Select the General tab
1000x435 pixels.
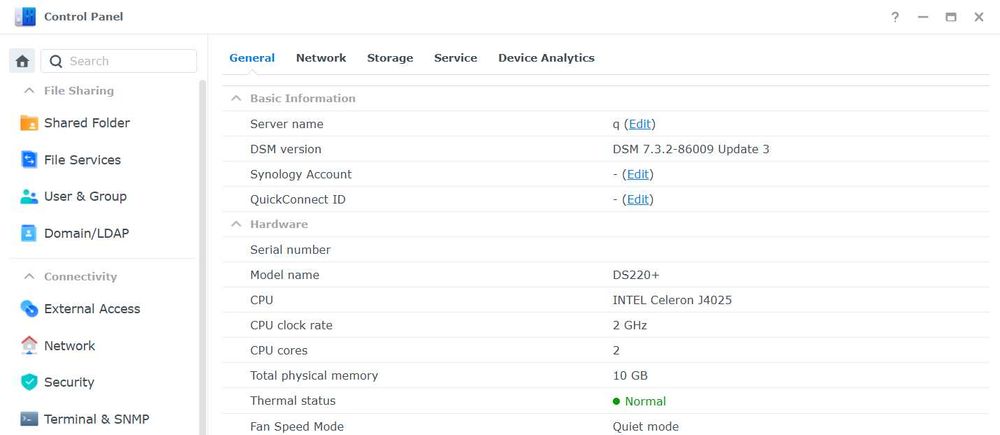tap(252, 58)
